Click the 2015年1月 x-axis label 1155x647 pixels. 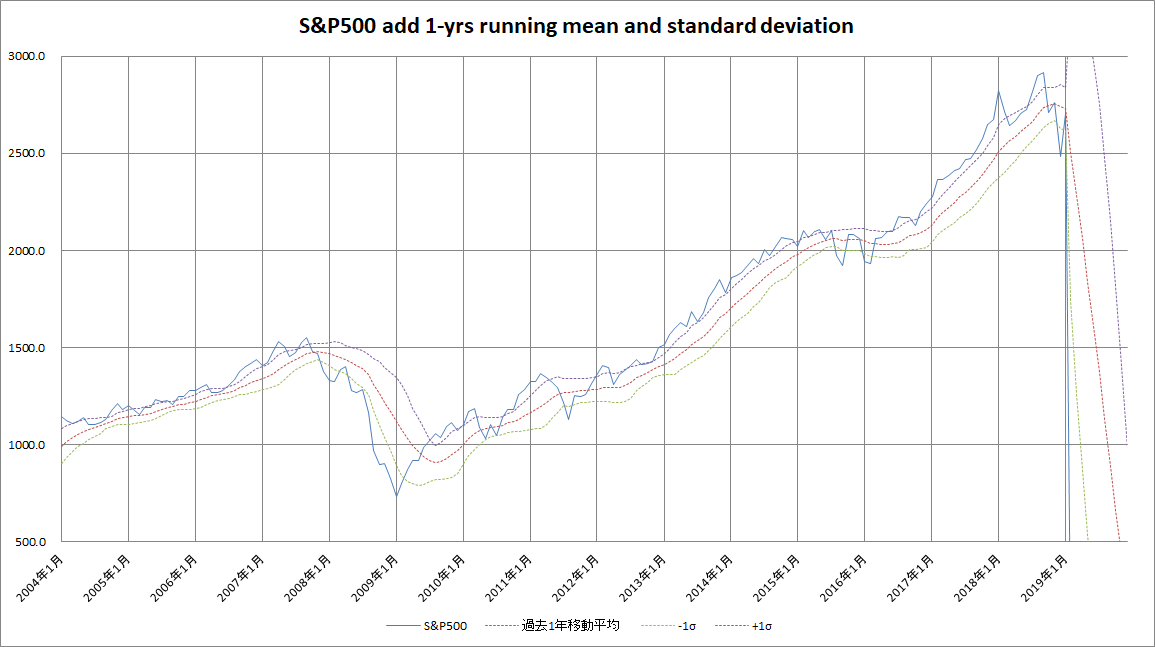776,579
